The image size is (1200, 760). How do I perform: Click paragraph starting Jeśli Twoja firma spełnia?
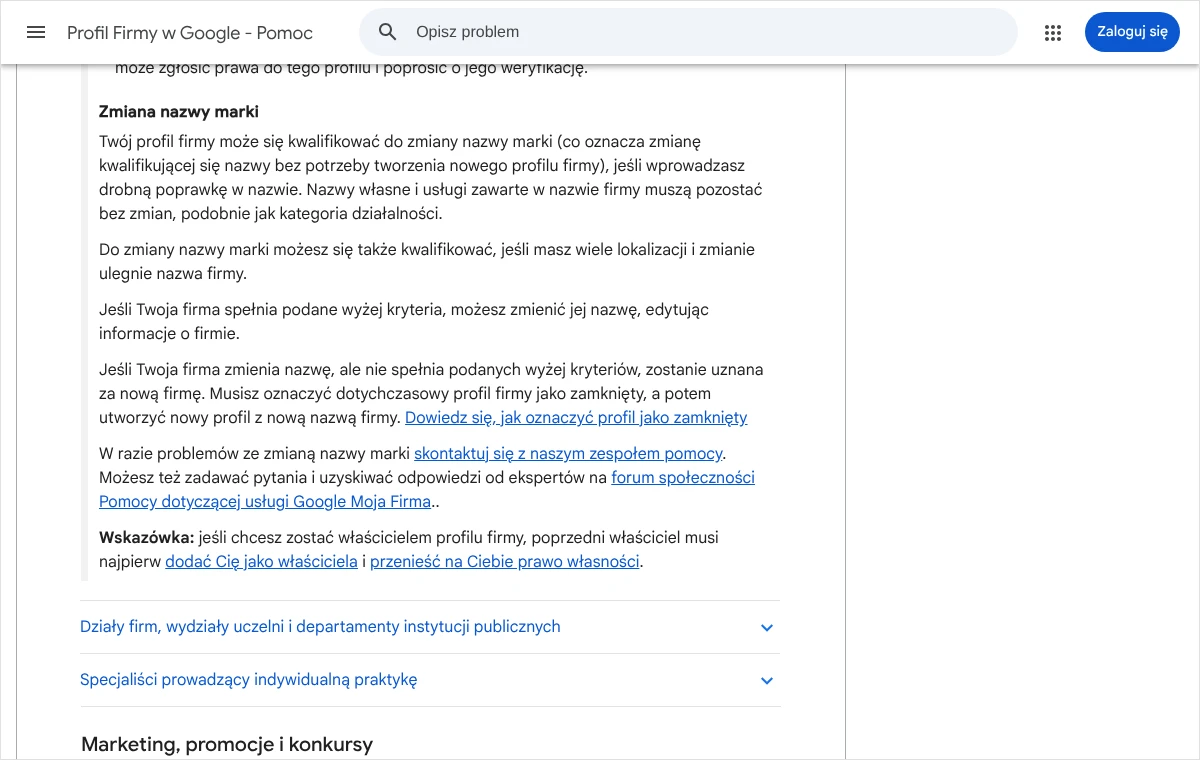point(404,322)
